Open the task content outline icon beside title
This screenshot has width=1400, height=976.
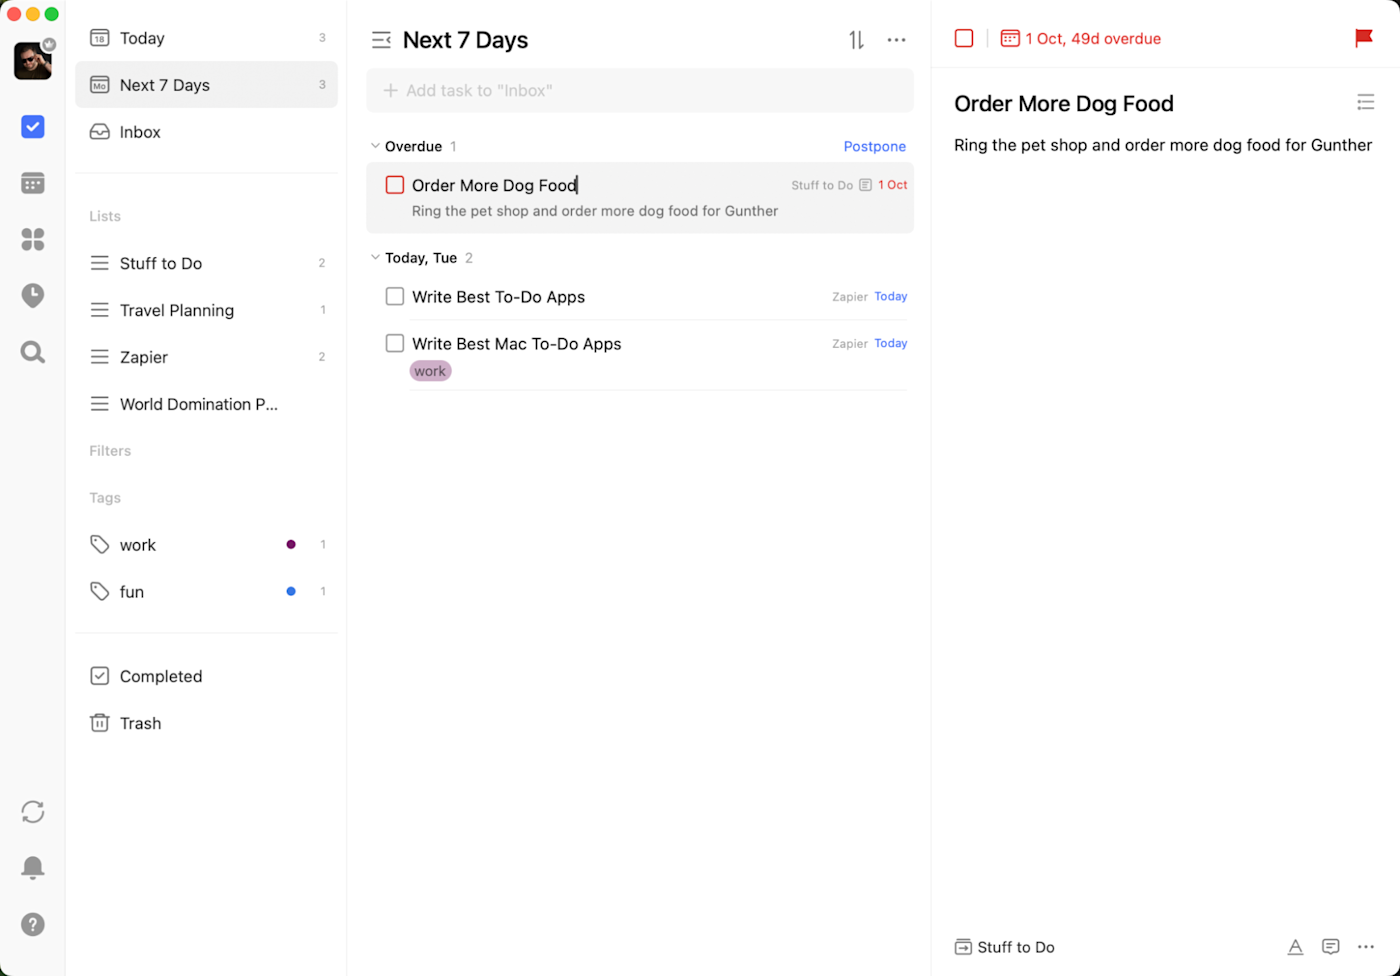coord(1365,102)
